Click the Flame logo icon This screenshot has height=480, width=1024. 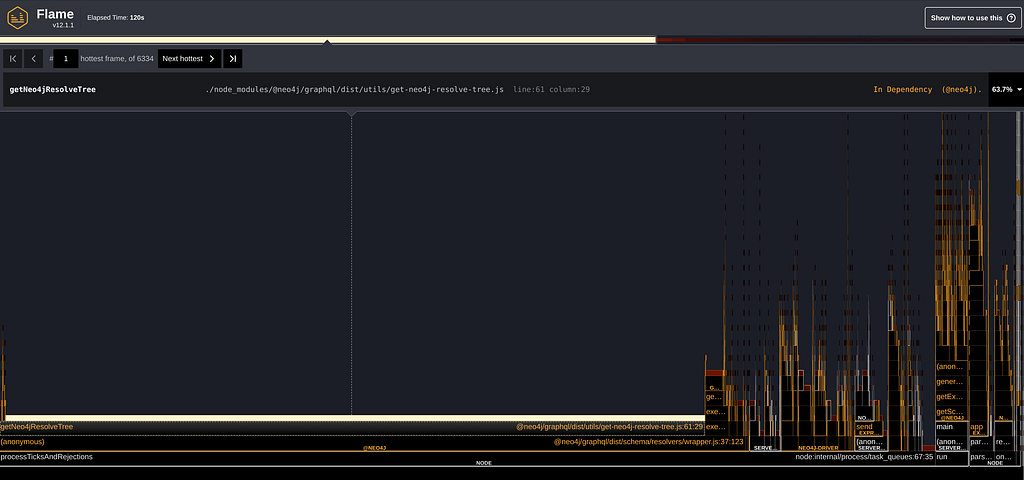18,17
